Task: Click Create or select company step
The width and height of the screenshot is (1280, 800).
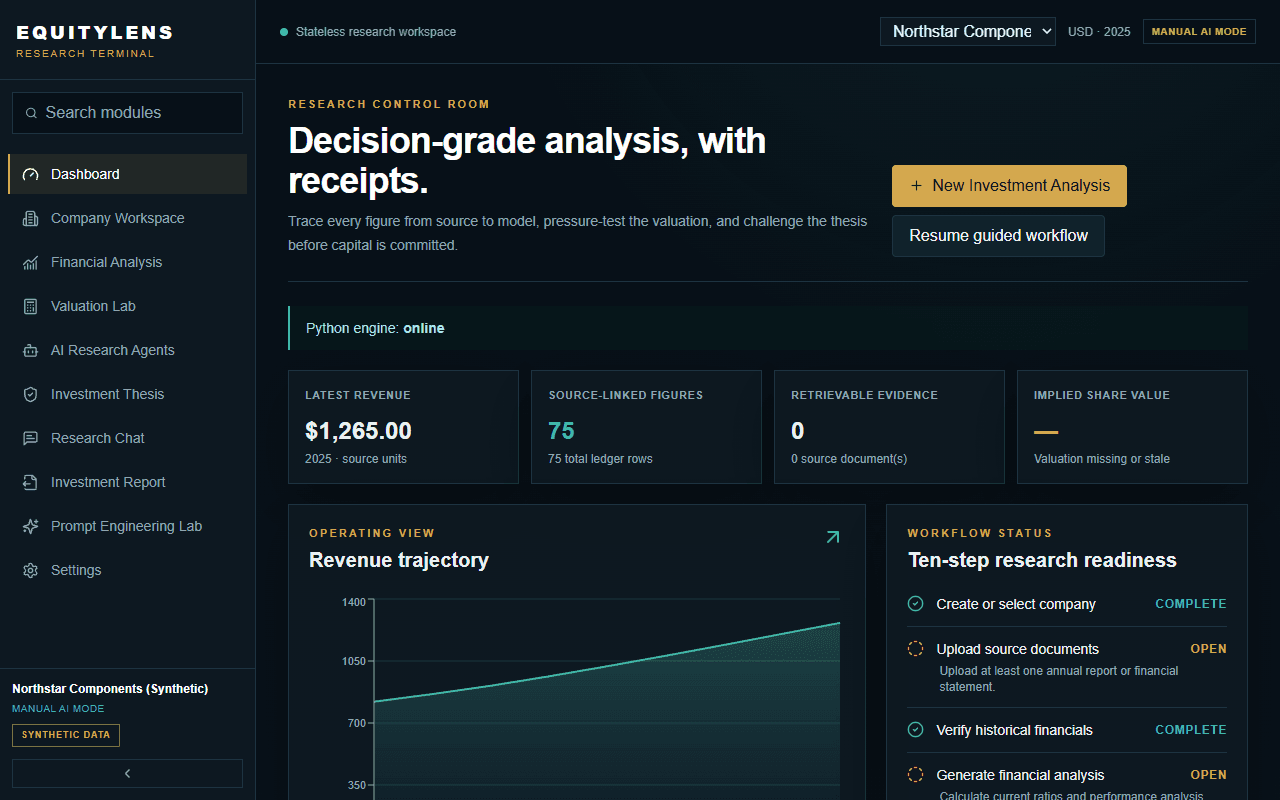Action: [x=1067, y=604]
